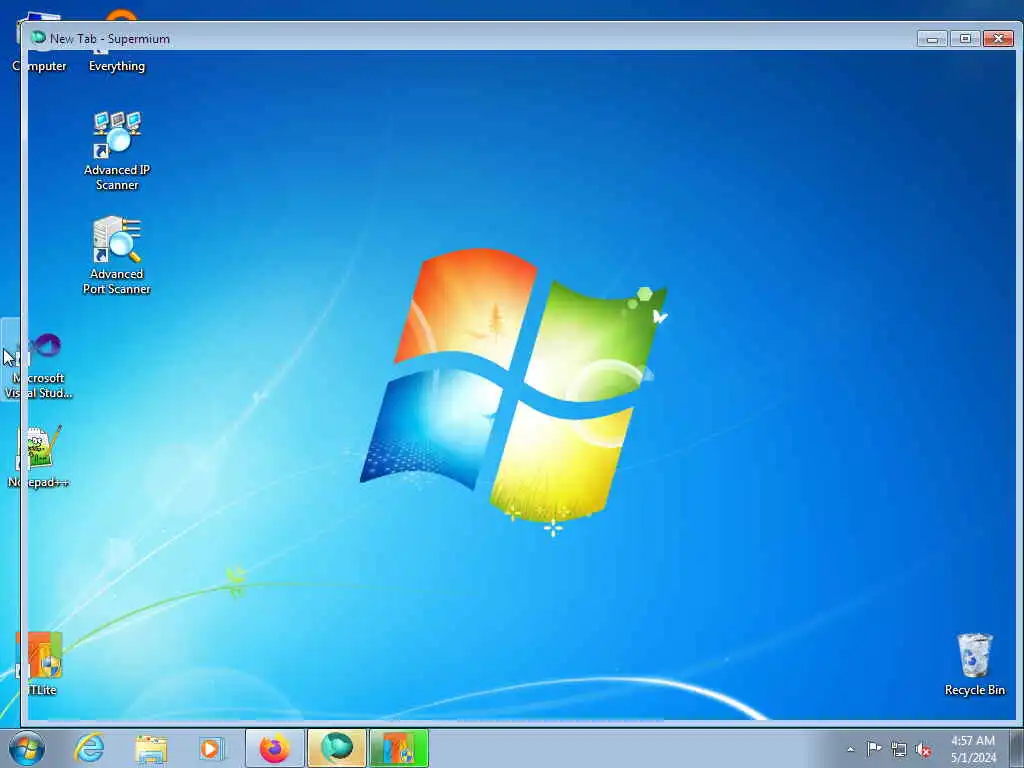
Task: Switch to Firefox in the taskbar
Action: pos(274,748)
